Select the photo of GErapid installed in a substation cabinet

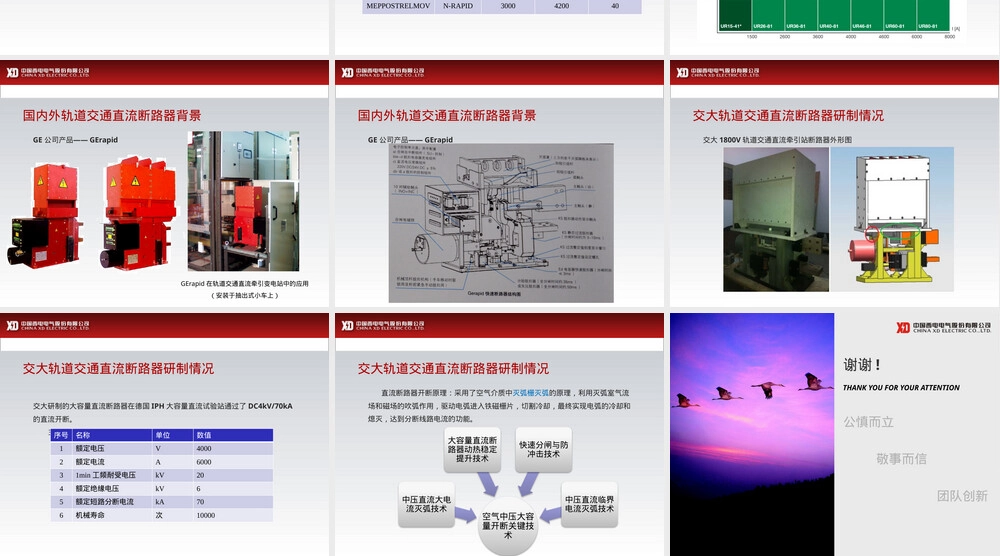[x=243, y=201]
